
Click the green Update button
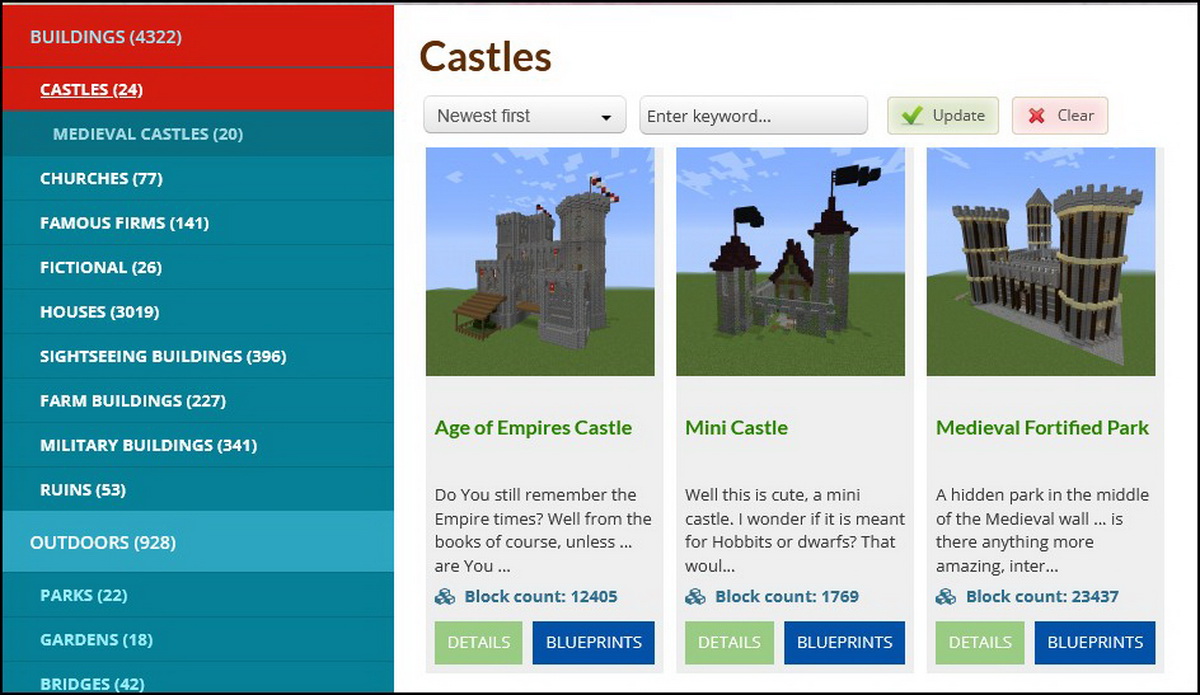943,115
